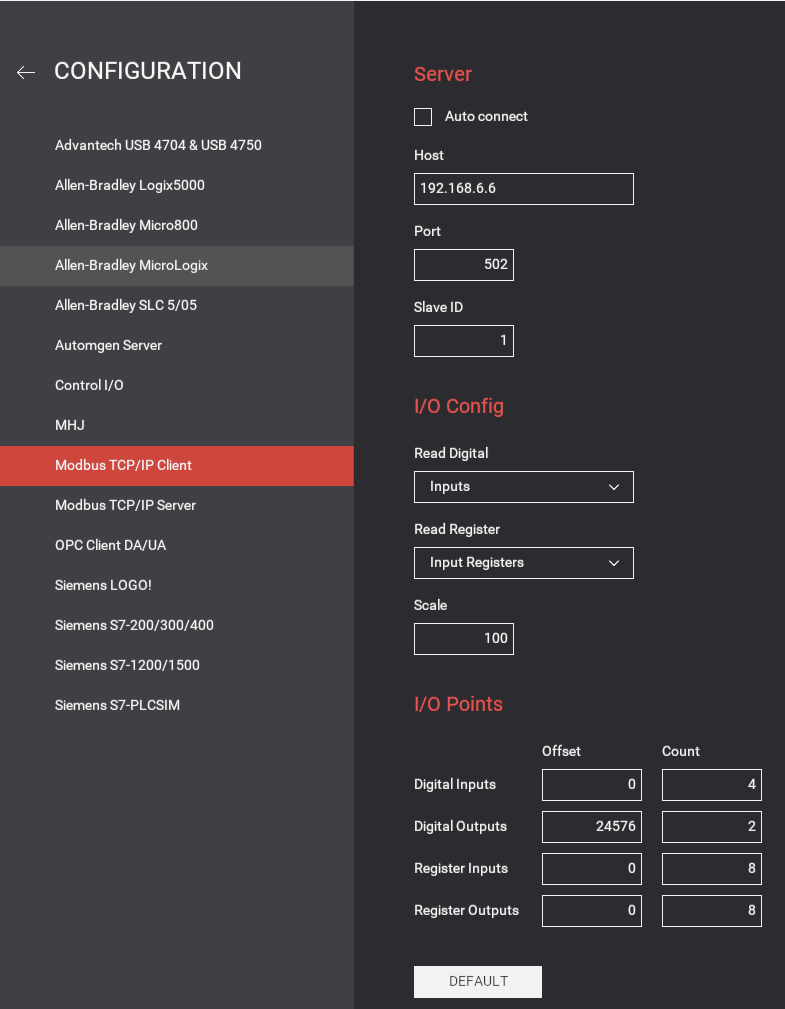
Task: Open the Read Digital dropdown
Action: [523, 487]
